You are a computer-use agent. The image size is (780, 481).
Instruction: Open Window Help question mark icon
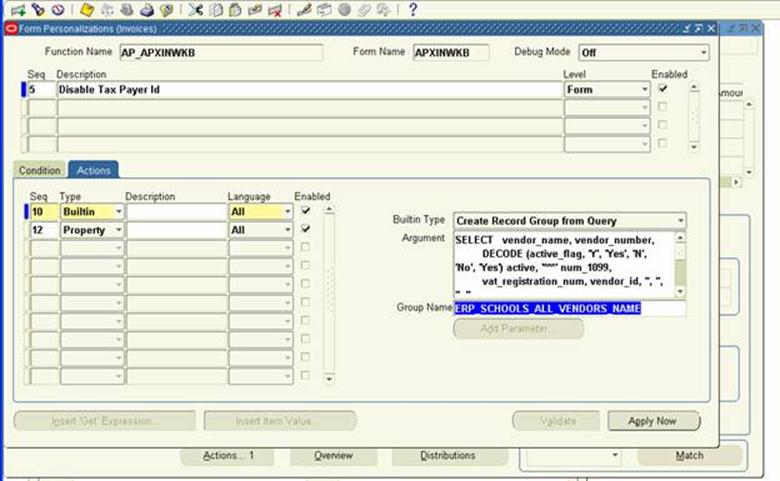(412, 9)
